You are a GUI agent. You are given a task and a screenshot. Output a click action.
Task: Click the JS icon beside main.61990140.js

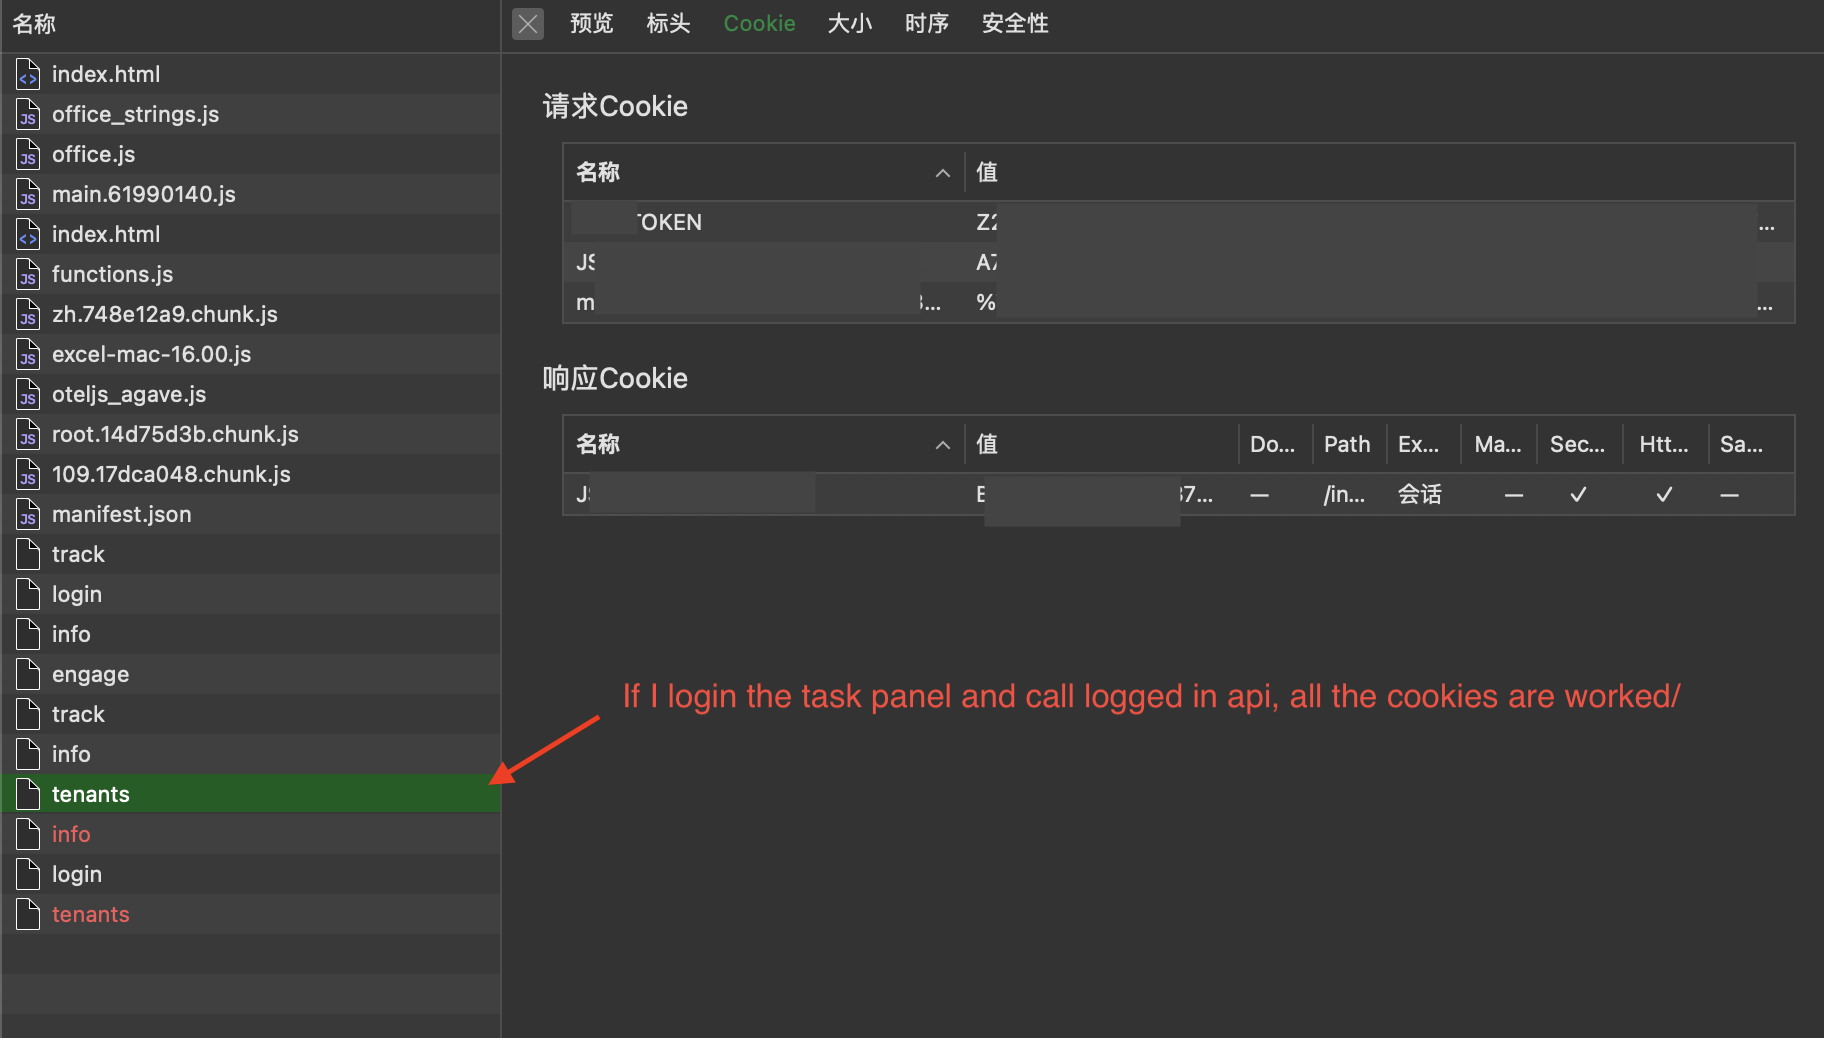pyautogui.click(x=27, y=194)
